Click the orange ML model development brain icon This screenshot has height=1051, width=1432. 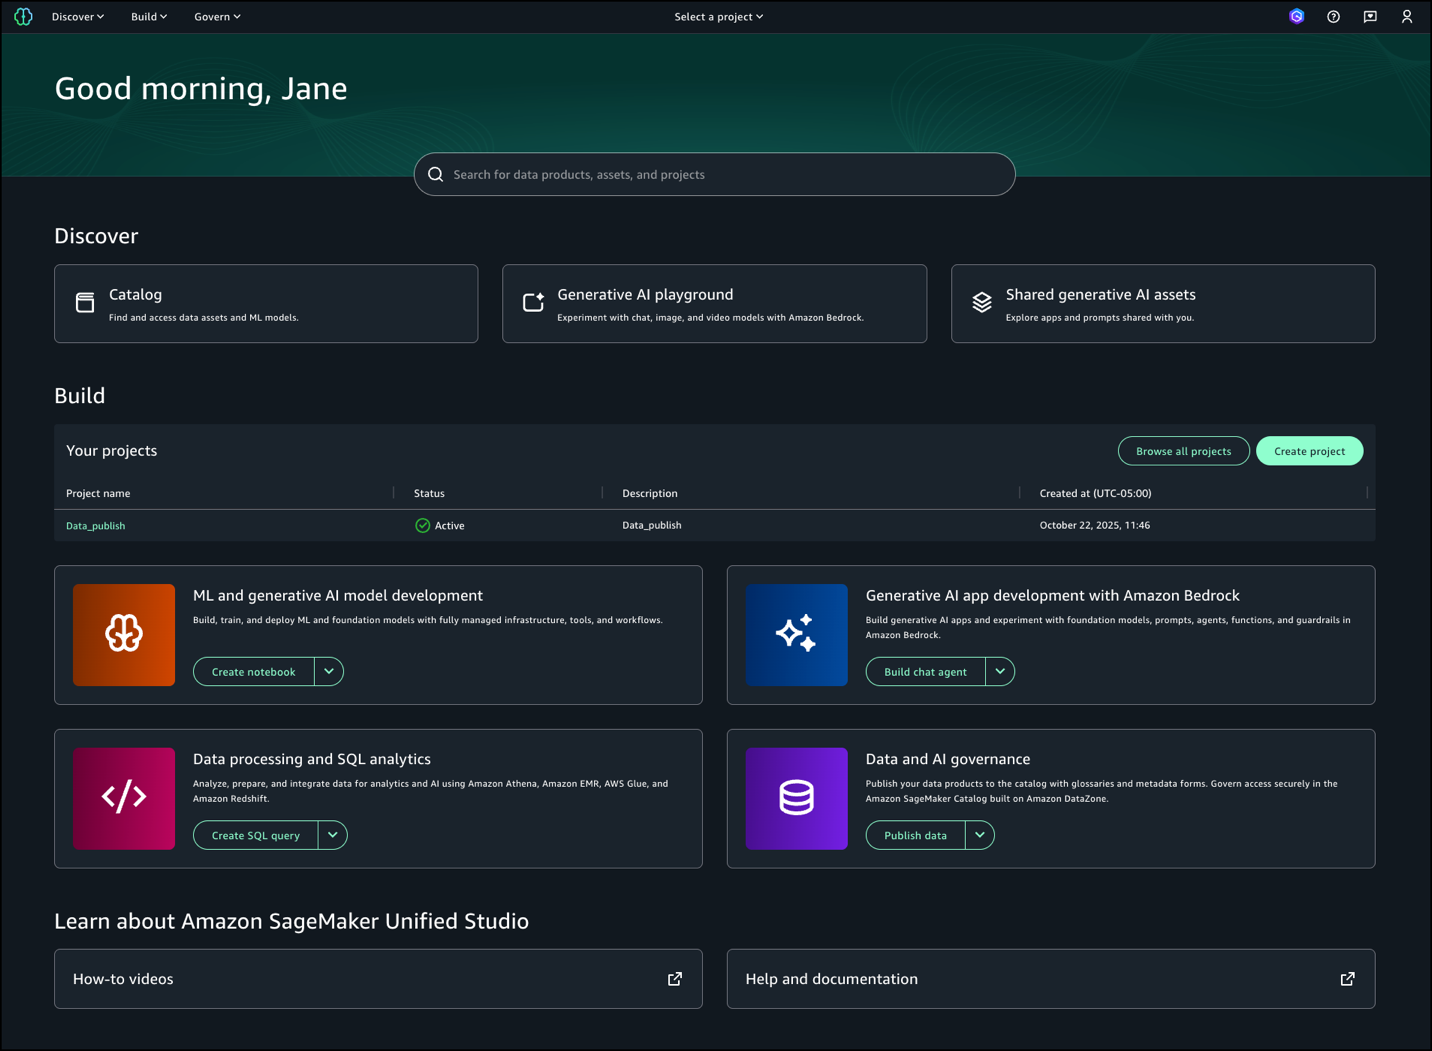click(124, 635)
